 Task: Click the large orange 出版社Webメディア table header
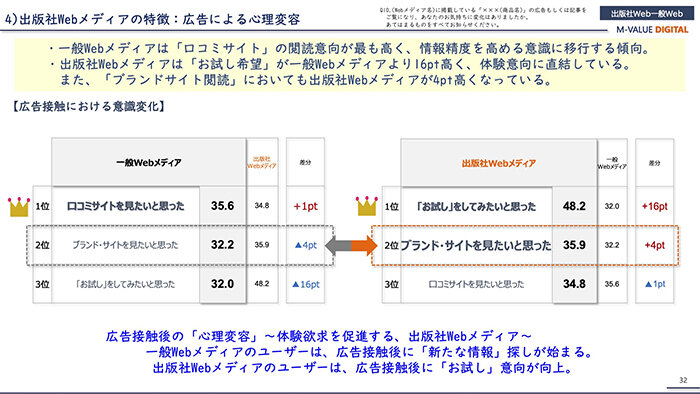pos(499,163)
